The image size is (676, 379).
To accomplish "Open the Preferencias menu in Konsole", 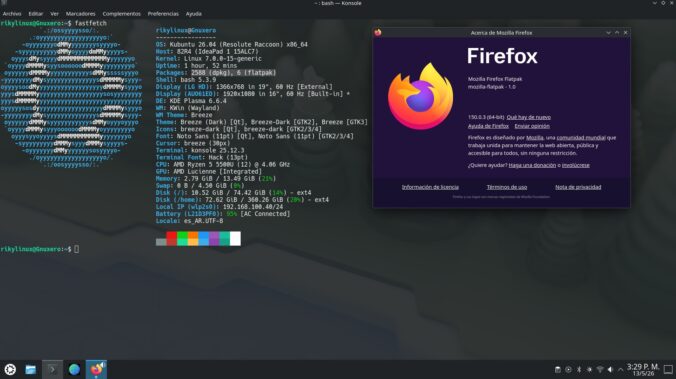I will [163, 14].
